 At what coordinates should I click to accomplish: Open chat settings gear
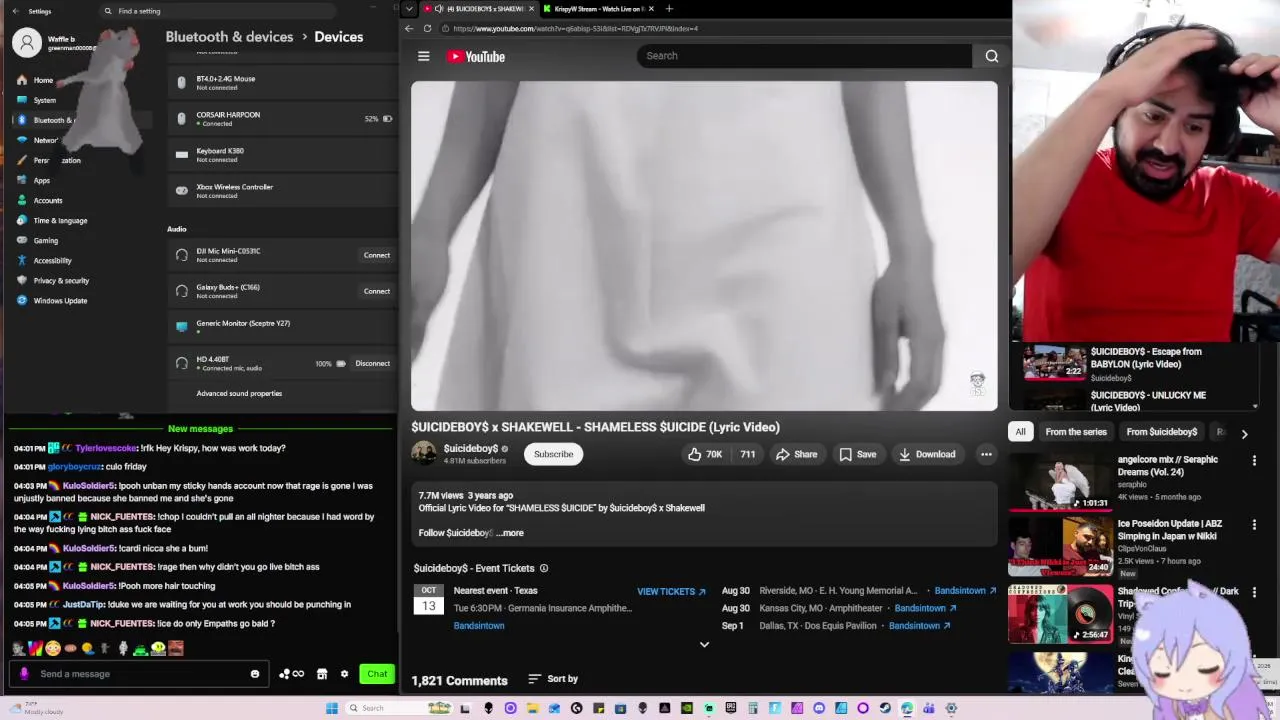345,674
